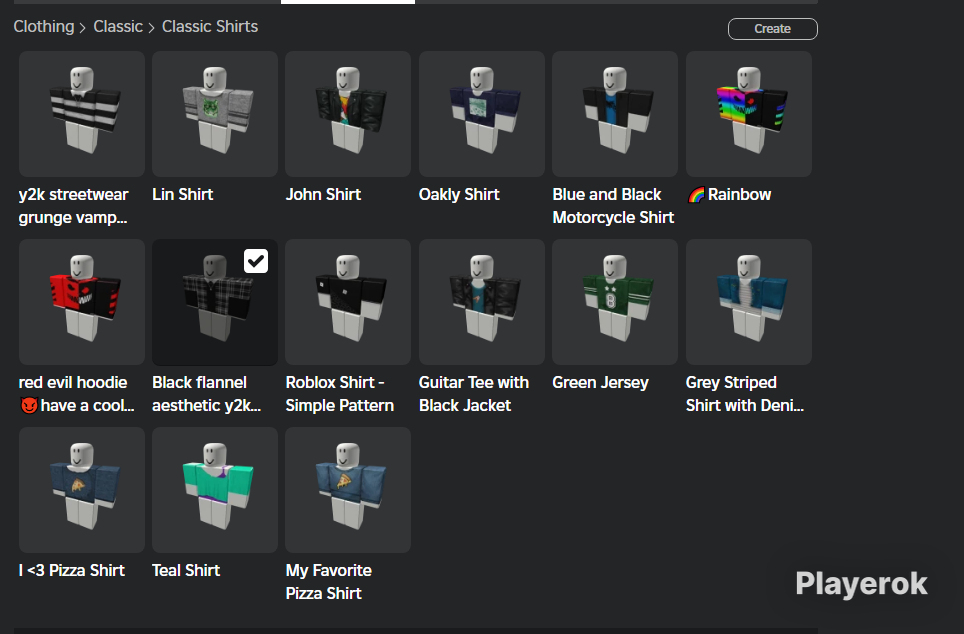The image size is (964, 634).
Task: Click 'Roblox Shirt - Simple Pattern' title
Action: pyautogui.click(x=339, y=394)
